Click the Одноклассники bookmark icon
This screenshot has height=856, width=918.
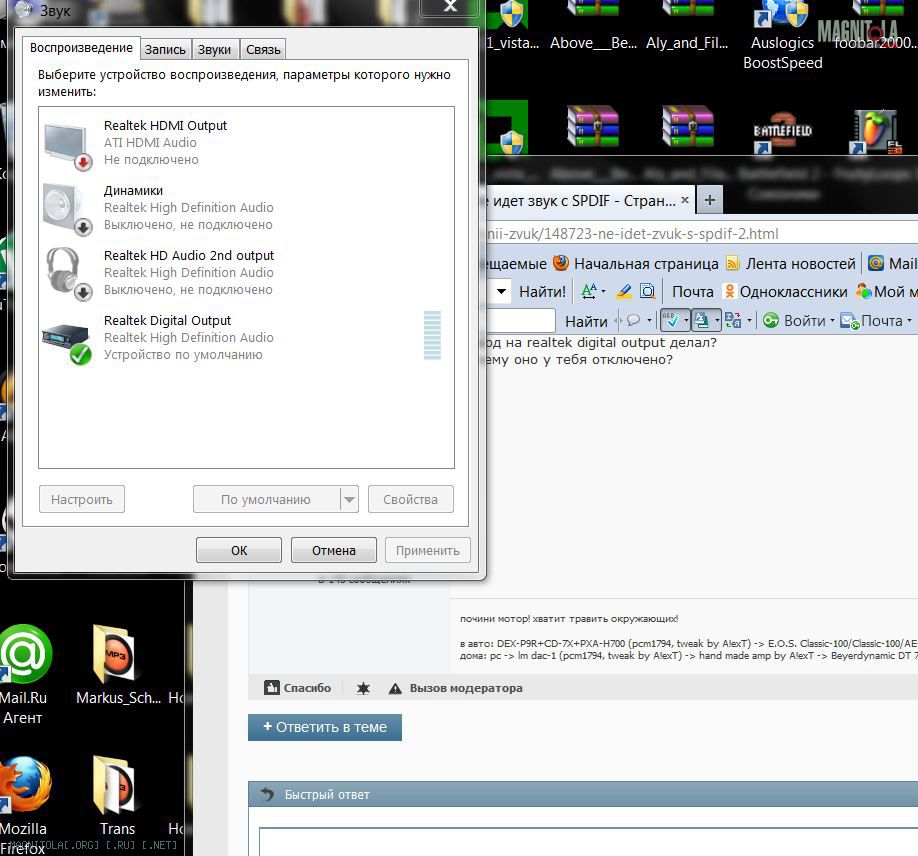729,291
